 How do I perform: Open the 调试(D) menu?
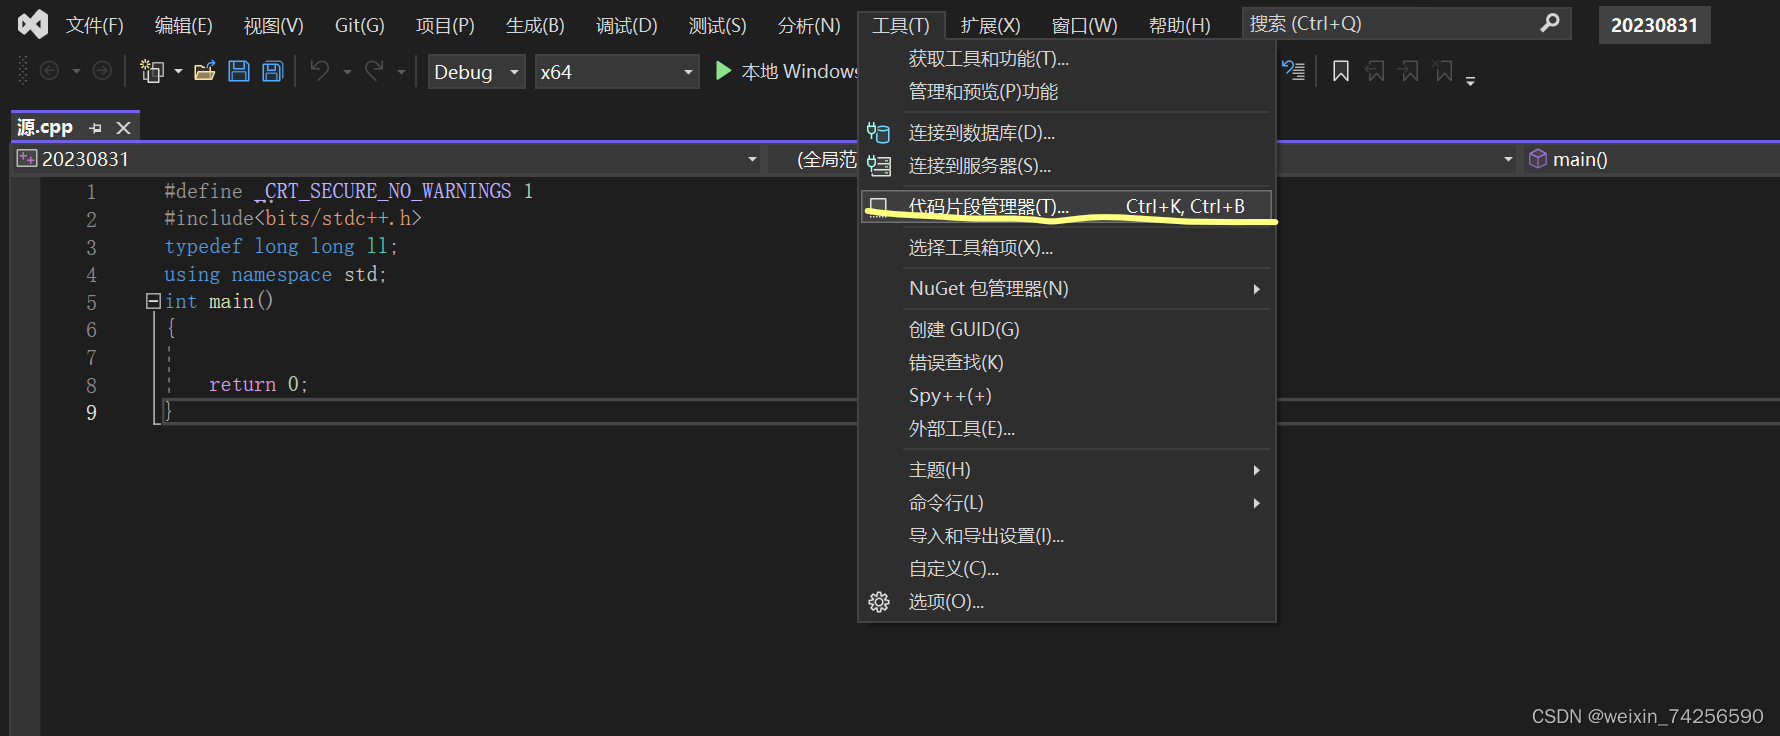tap(626, 25)
